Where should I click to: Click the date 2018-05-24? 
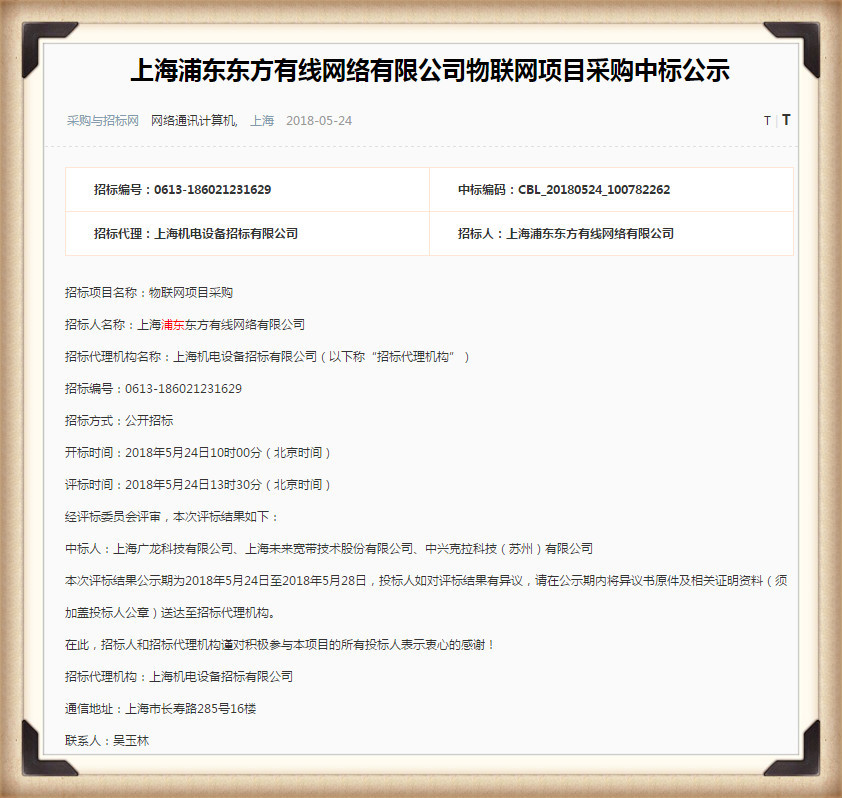click(x=319, y=121)
